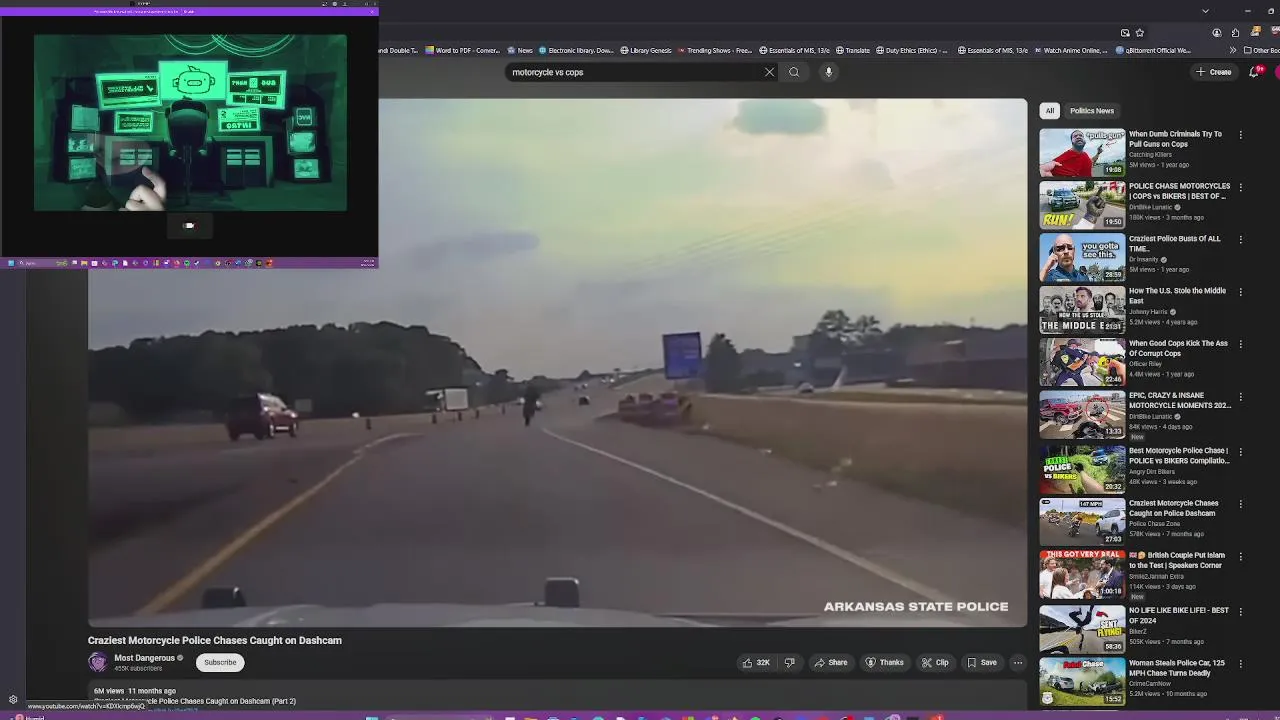Screen dimensions: 1280x720
Task: Open the browser extensions puzzle icon
Action: click(1235, 33)
